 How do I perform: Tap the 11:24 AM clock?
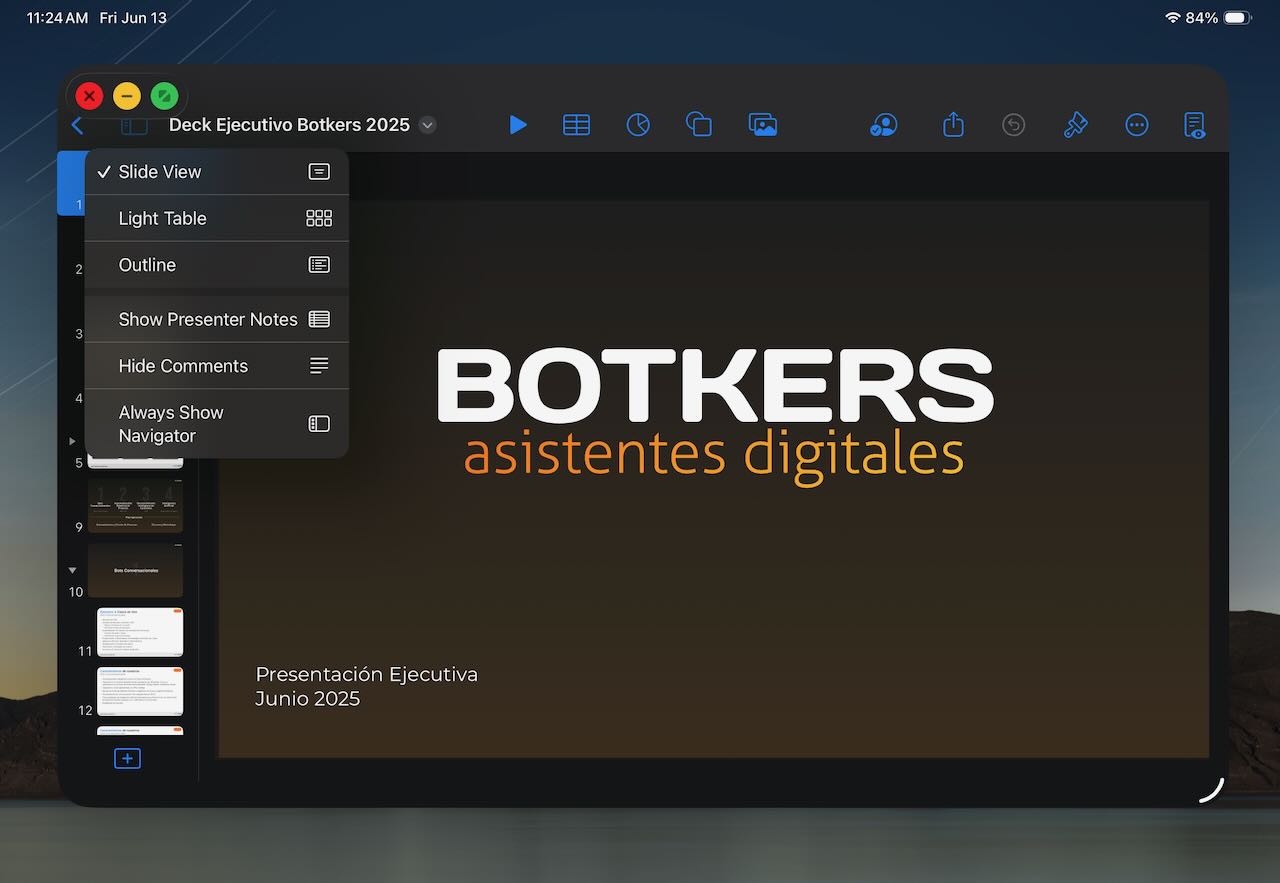(x=57, y=18)
